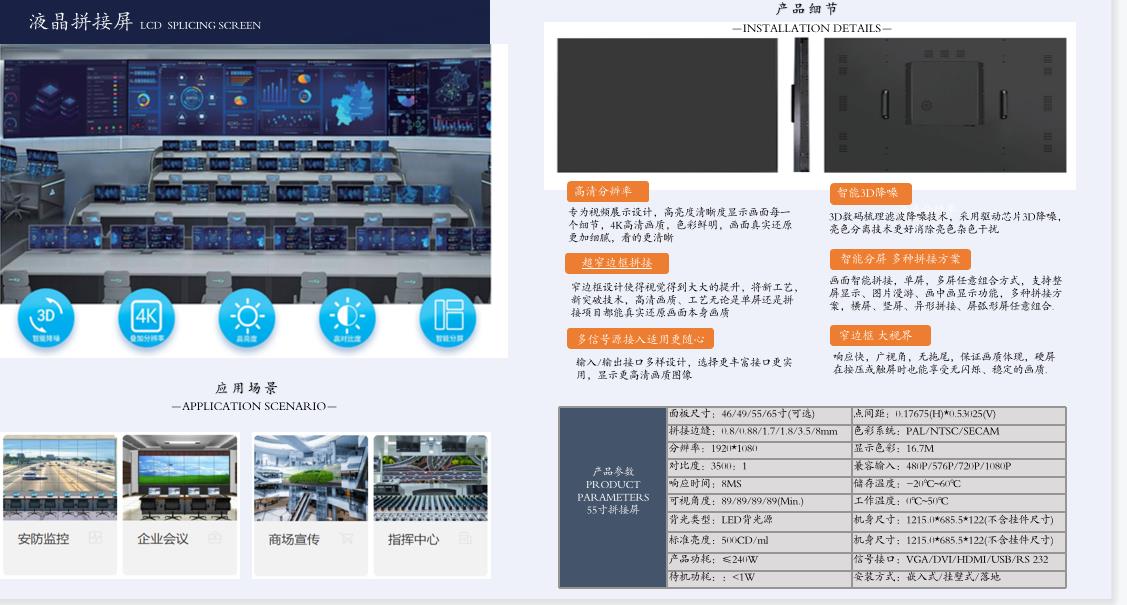Click the briefcase icon beside 企业会议
1127x605 pixels.
[x=214, y=538]
